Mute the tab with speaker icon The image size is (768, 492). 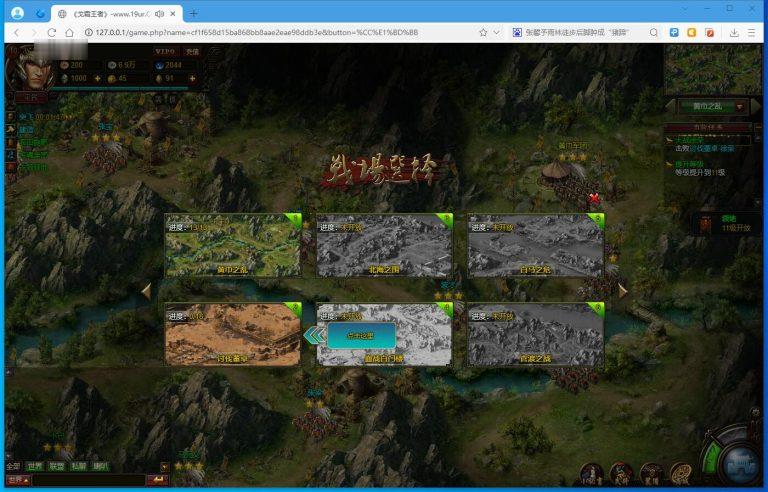[159, 14]
